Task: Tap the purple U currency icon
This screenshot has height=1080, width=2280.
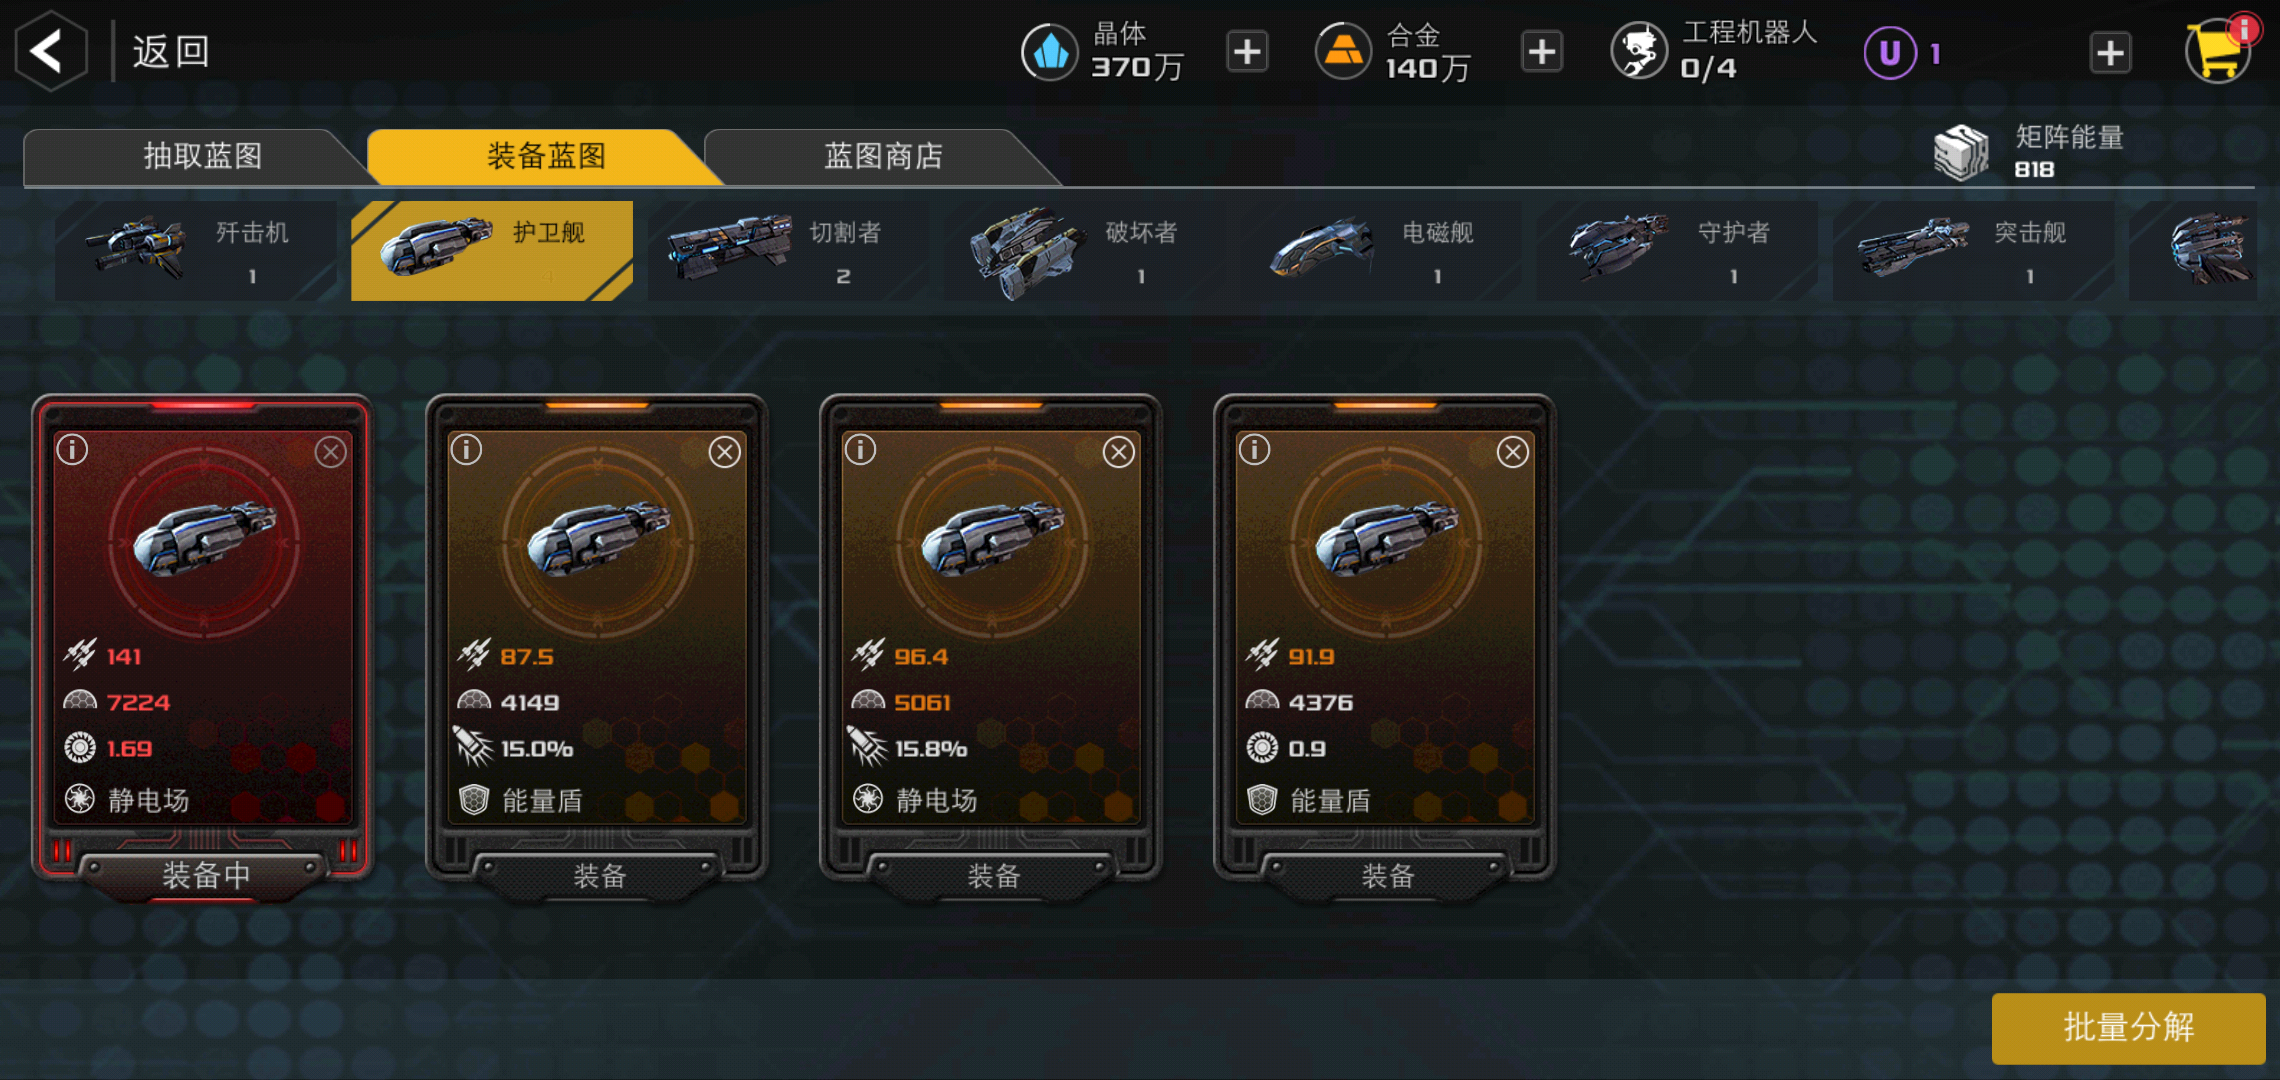Action: click(x=1889, y=52)
